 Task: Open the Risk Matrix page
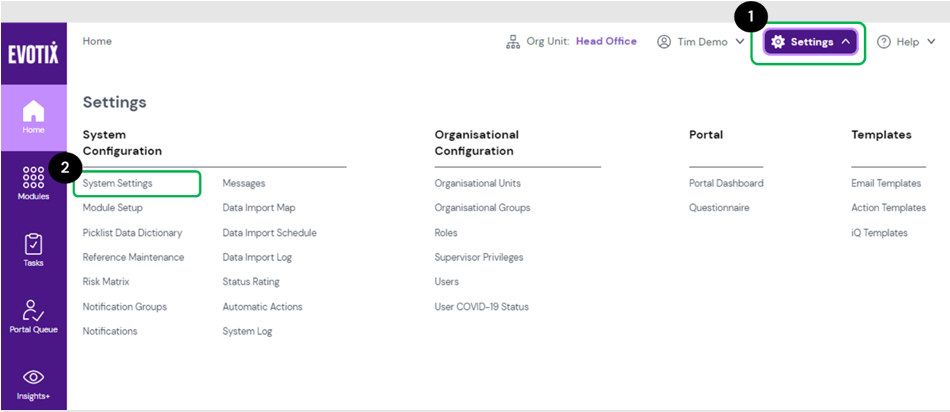tap(106, 282)
